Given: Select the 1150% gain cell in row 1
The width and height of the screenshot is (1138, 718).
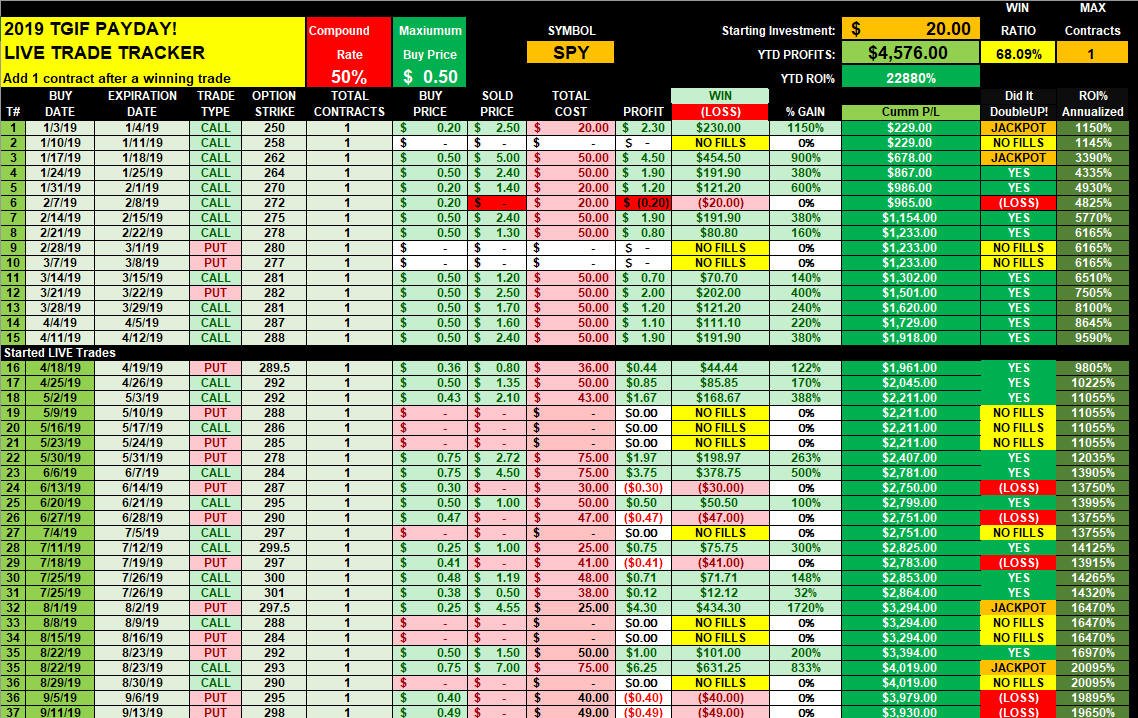Looking at the screenshot, I should coord(806,128).
